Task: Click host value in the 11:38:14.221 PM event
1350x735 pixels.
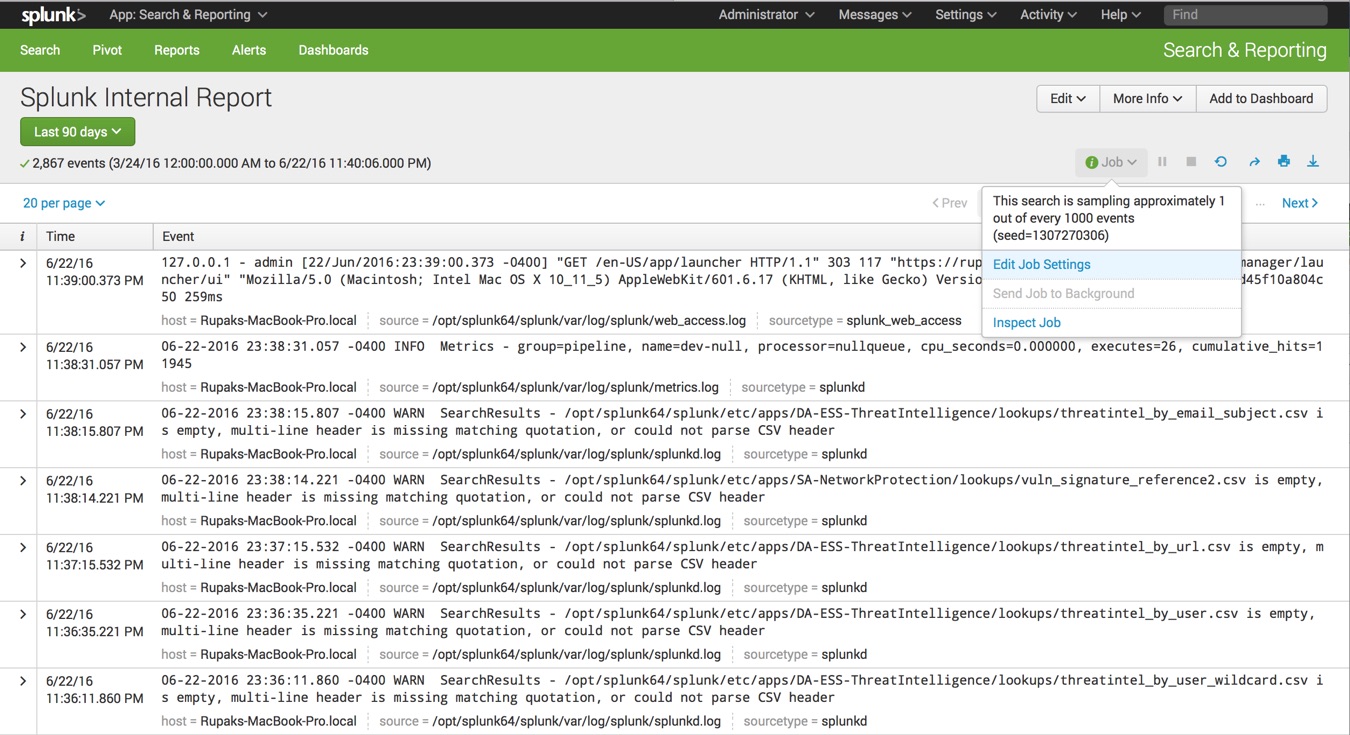Action: pyautogui.click(x=278, y=521)
